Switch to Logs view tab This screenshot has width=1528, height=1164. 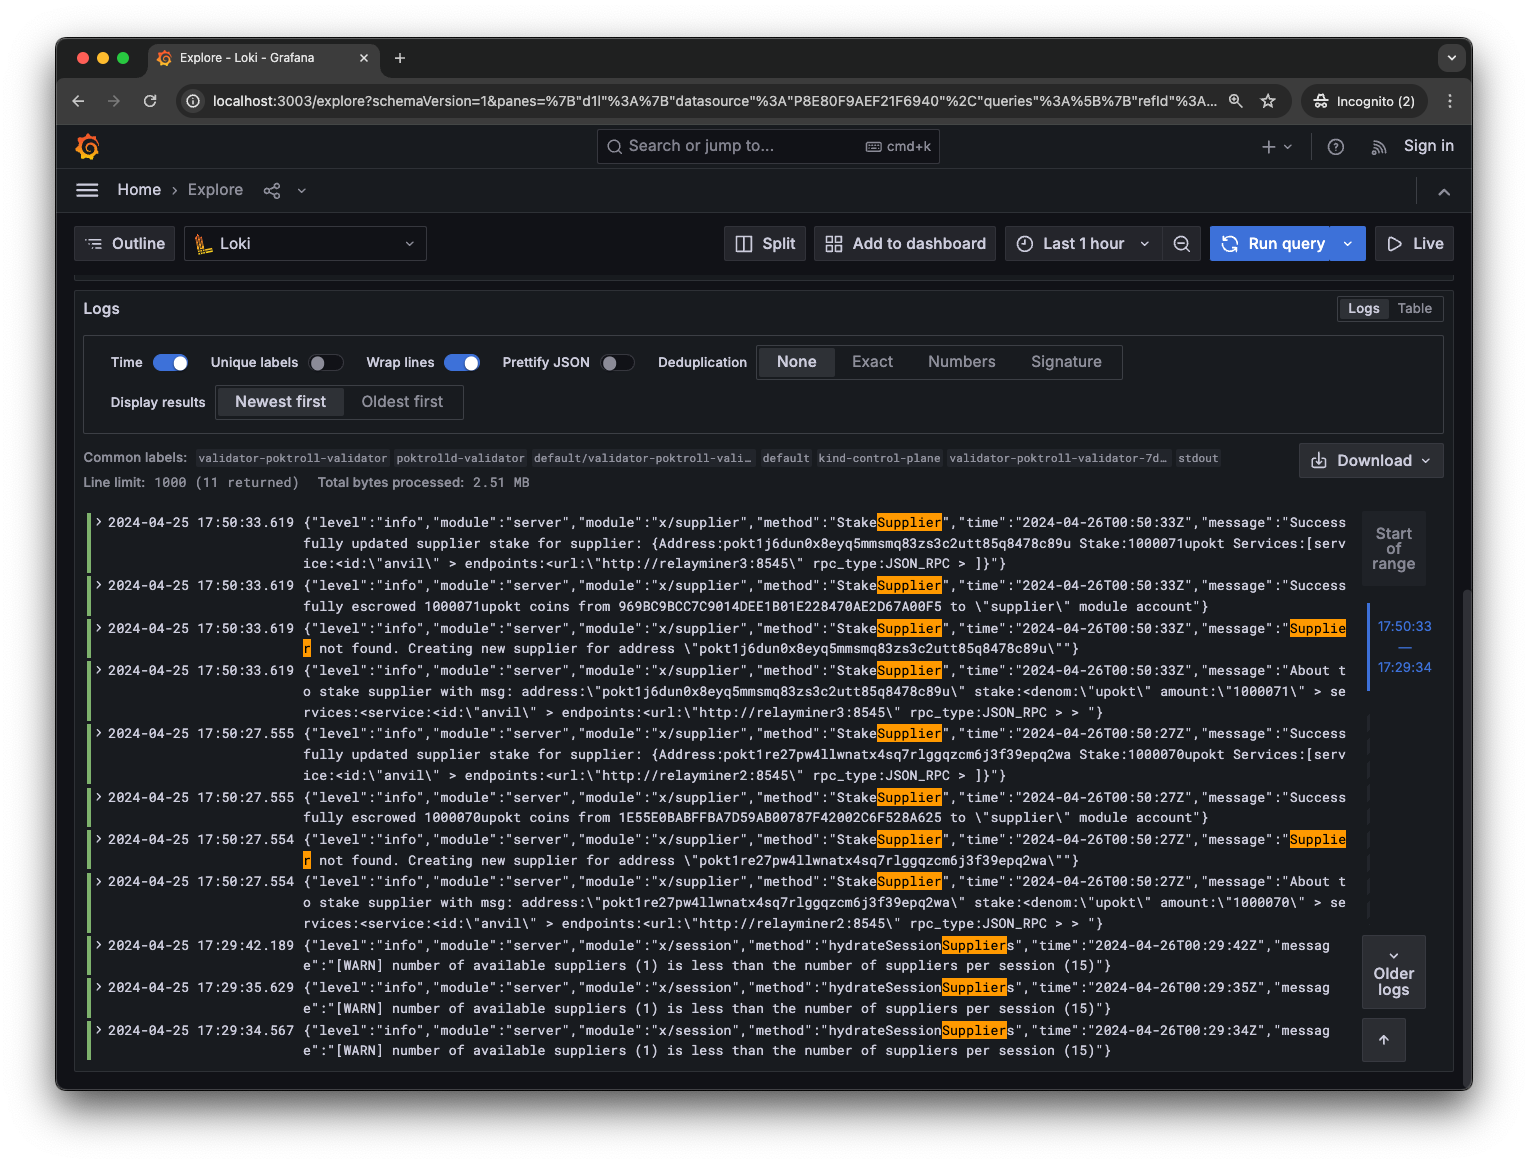point(1363,309)
